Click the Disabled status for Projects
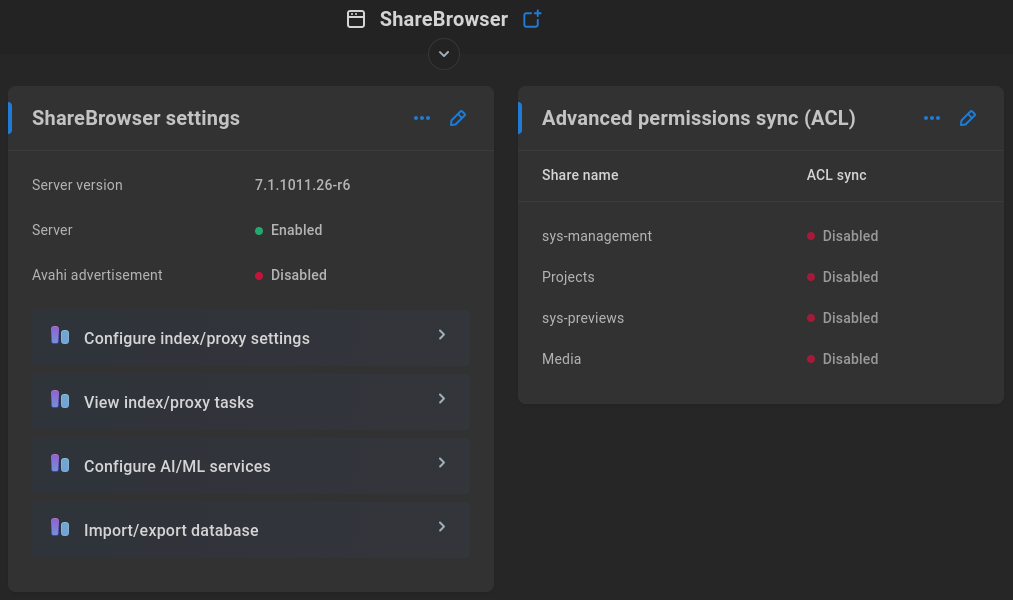This screenshot has width=1013, height=600. click(x=842, y=276)
